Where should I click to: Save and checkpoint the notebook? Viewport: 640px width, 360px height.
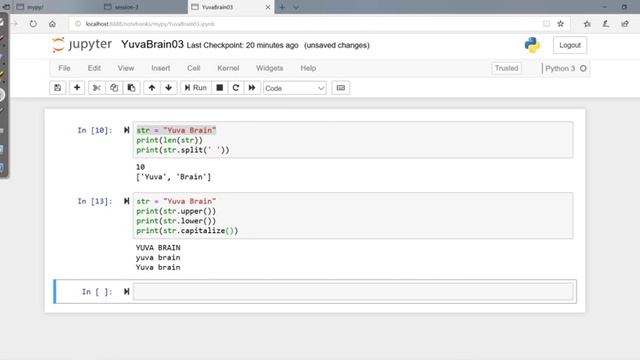(x=58, y=88)
